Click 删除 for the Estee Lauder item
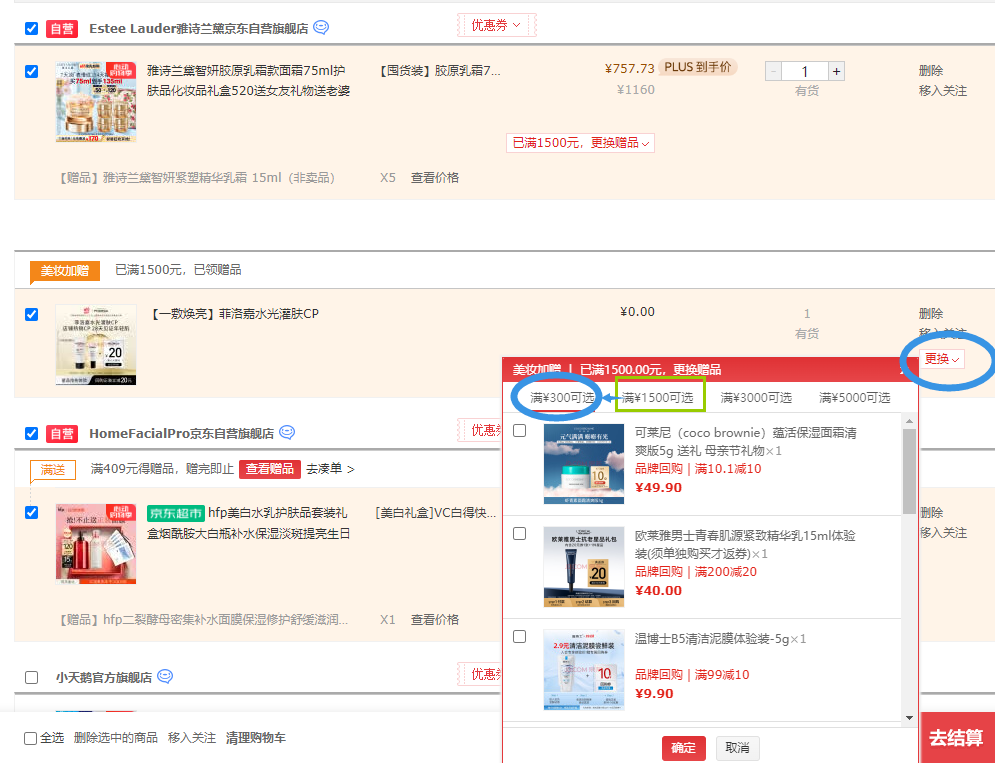995x763 pixels. (931, 70)
